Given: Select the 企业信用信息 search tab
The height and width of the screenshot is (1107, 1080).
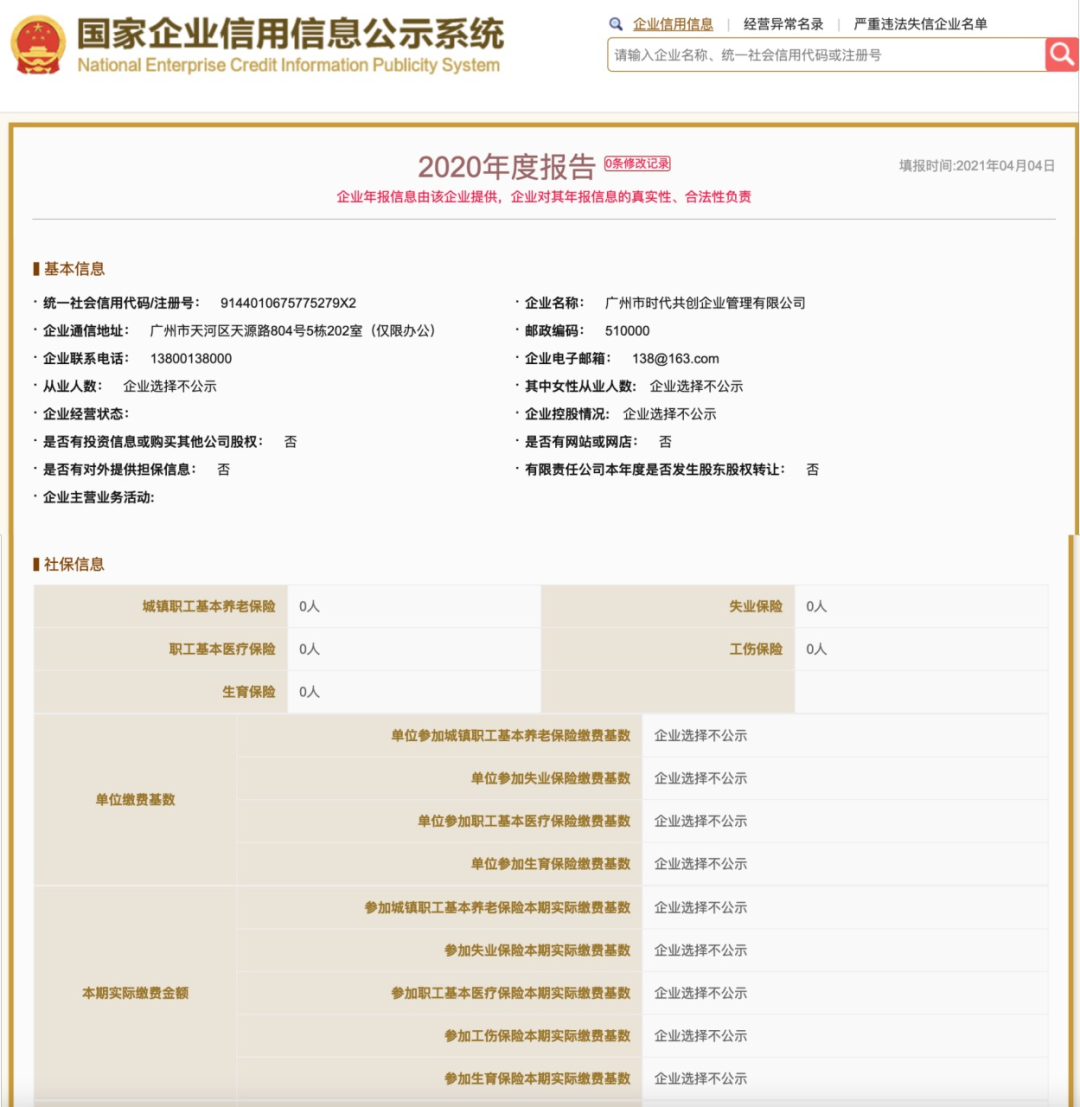Looking at the screenshot, I should pyautogui.click(x=673, y=24).
